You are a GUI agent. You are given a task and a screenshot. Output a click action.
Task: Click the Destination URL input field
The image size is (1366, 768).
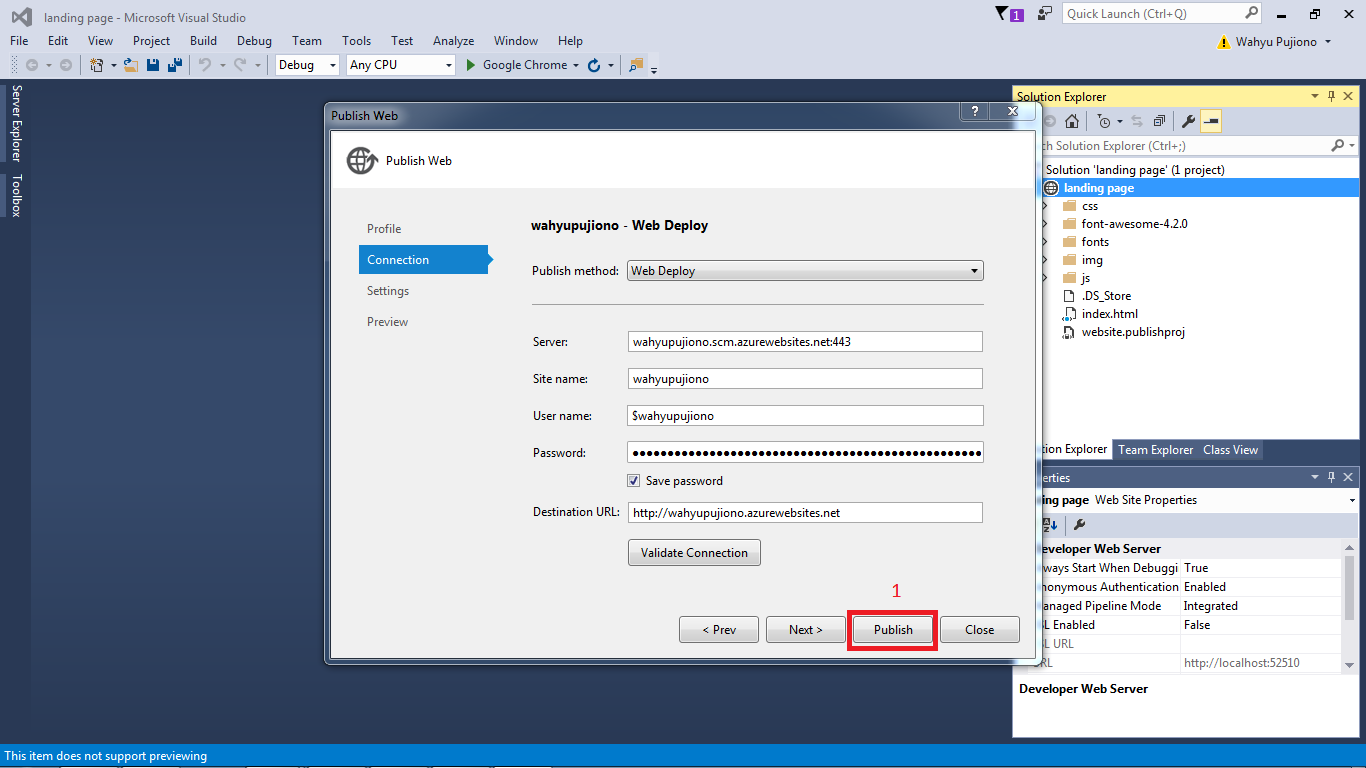805,513
